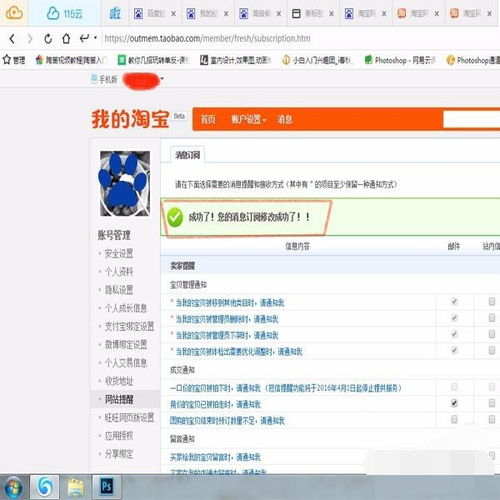The height and width of the screenshot is (500, 500).
Task: Open the Photoshop通道 bookmark
Action: coord(473,60)
